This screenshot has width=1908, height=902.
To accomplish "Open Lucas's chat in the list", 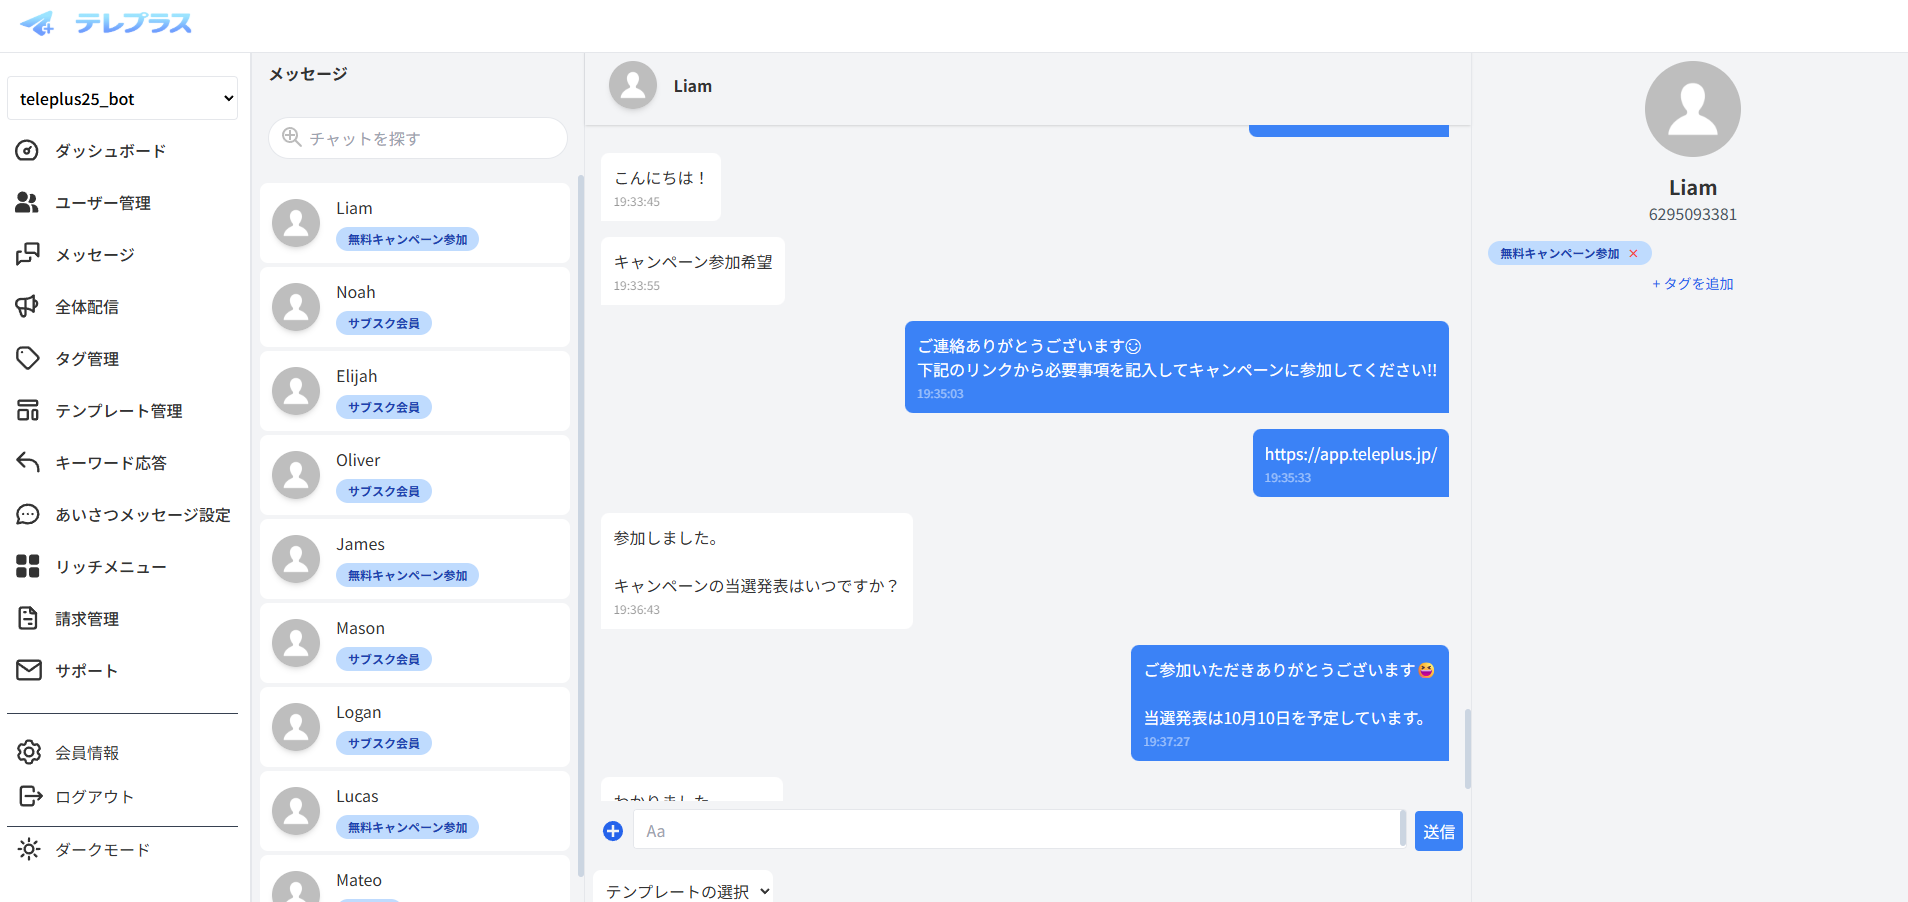I will click(x=415, y=811).
